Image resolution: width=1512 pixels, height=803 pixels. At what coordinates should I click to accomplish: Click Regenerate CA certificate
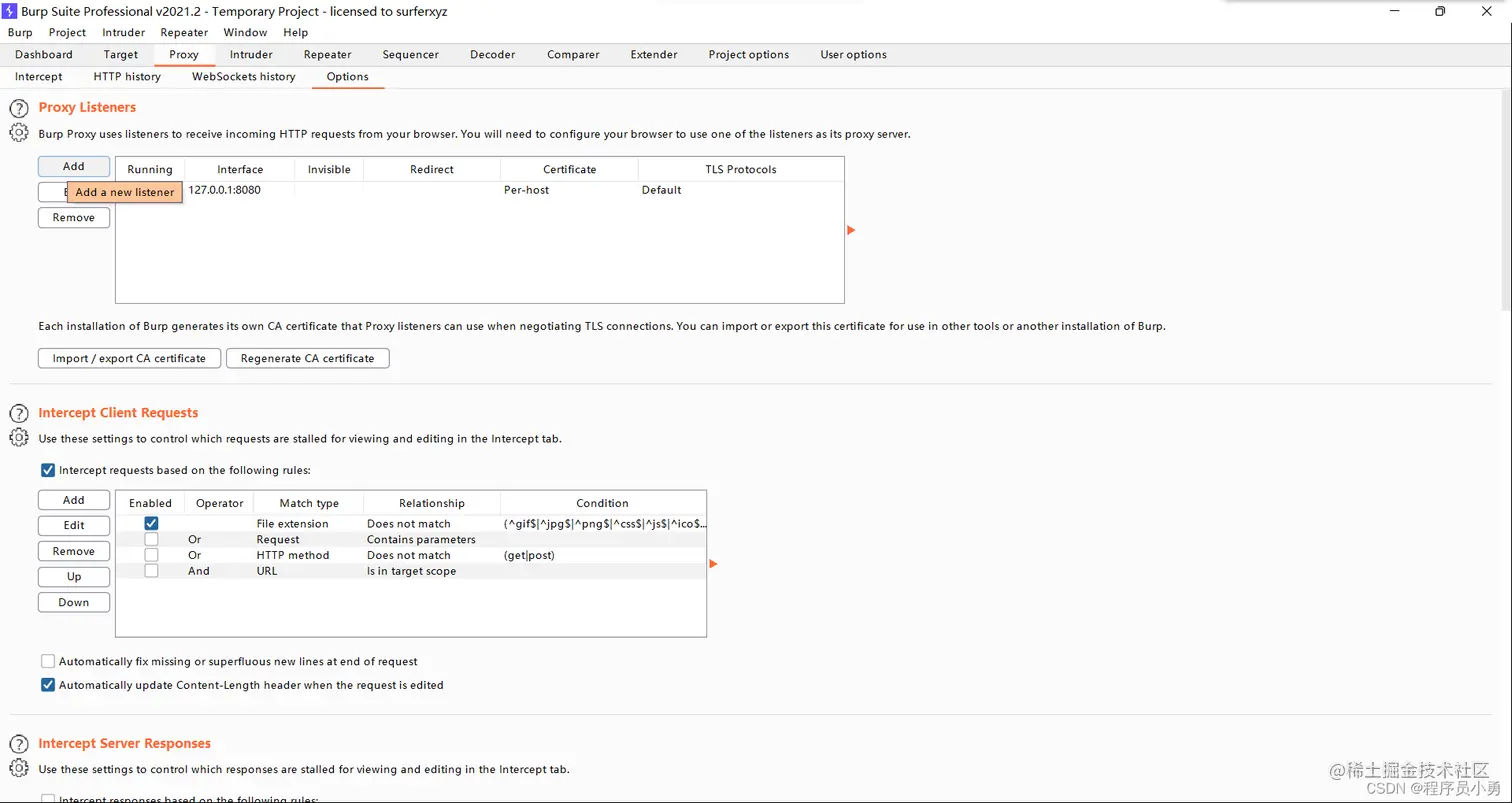(x=308, y=358)
